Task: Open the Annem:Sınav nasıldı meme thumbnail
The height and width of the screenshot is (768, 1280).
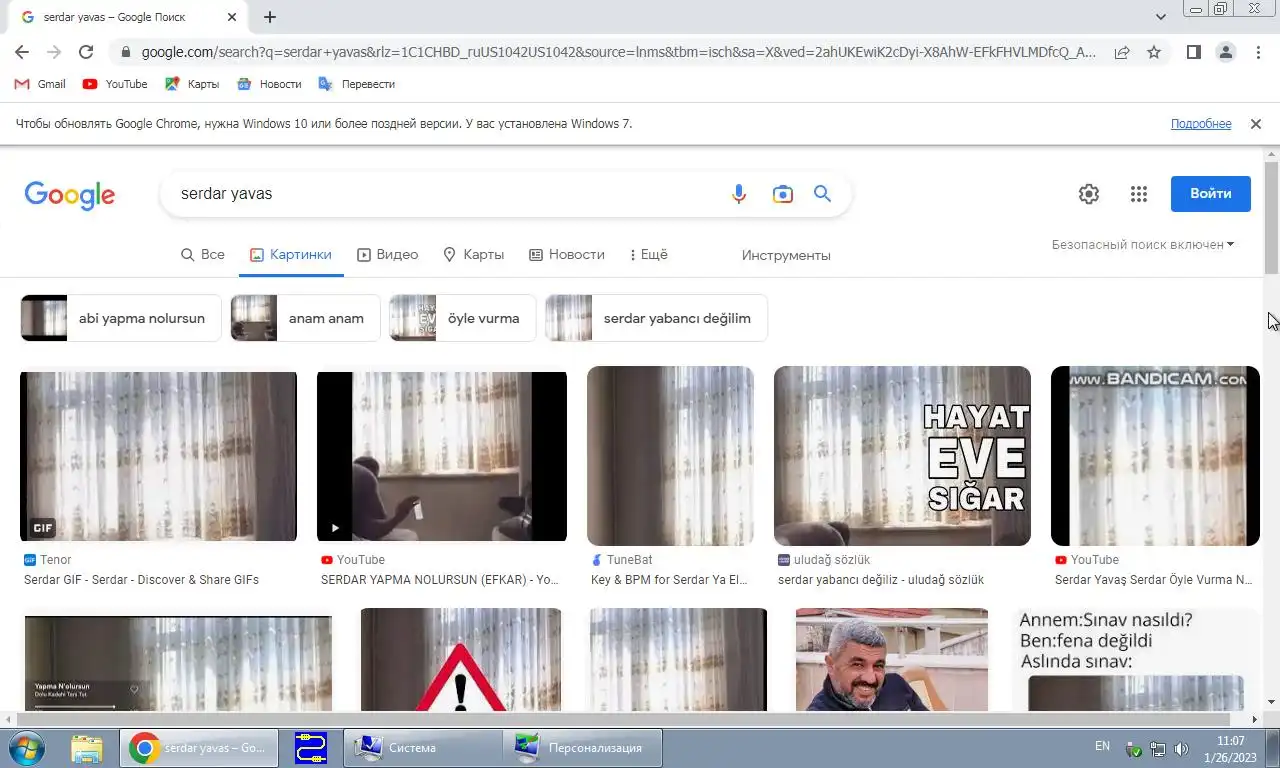Action: point(1135,660)
